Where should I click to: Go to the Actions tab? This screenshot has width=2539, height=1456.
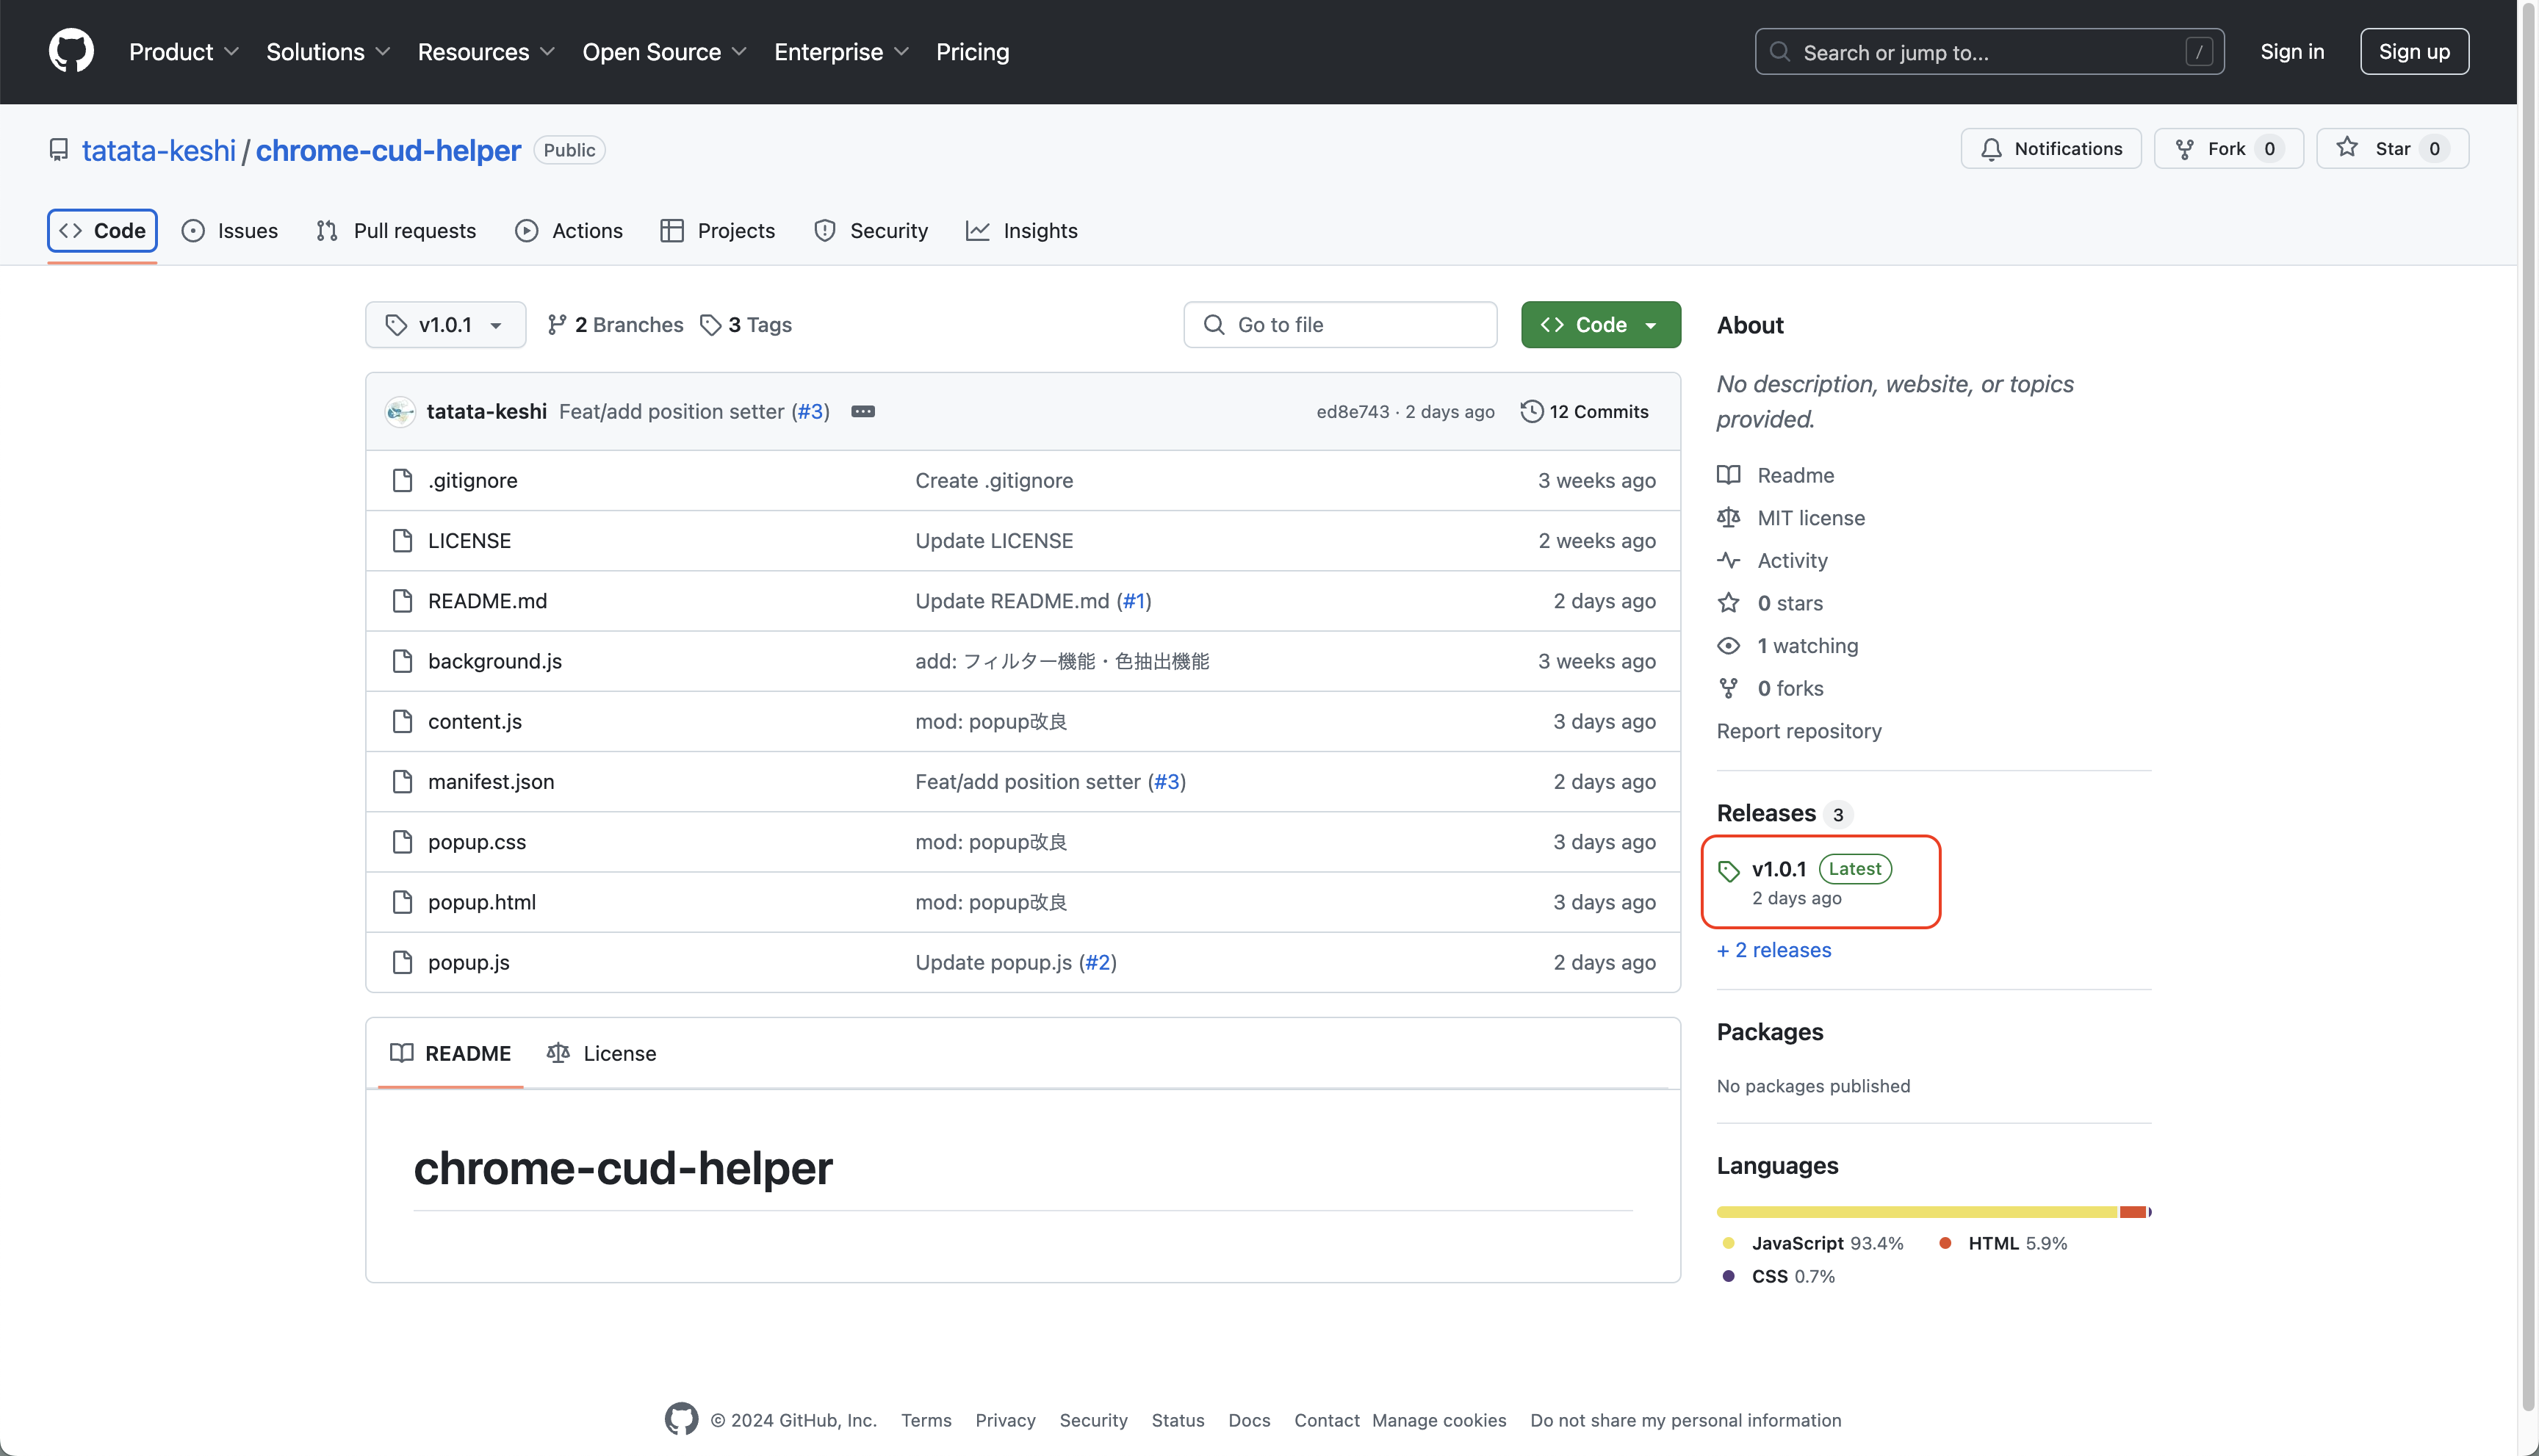(x=568, y=231)
